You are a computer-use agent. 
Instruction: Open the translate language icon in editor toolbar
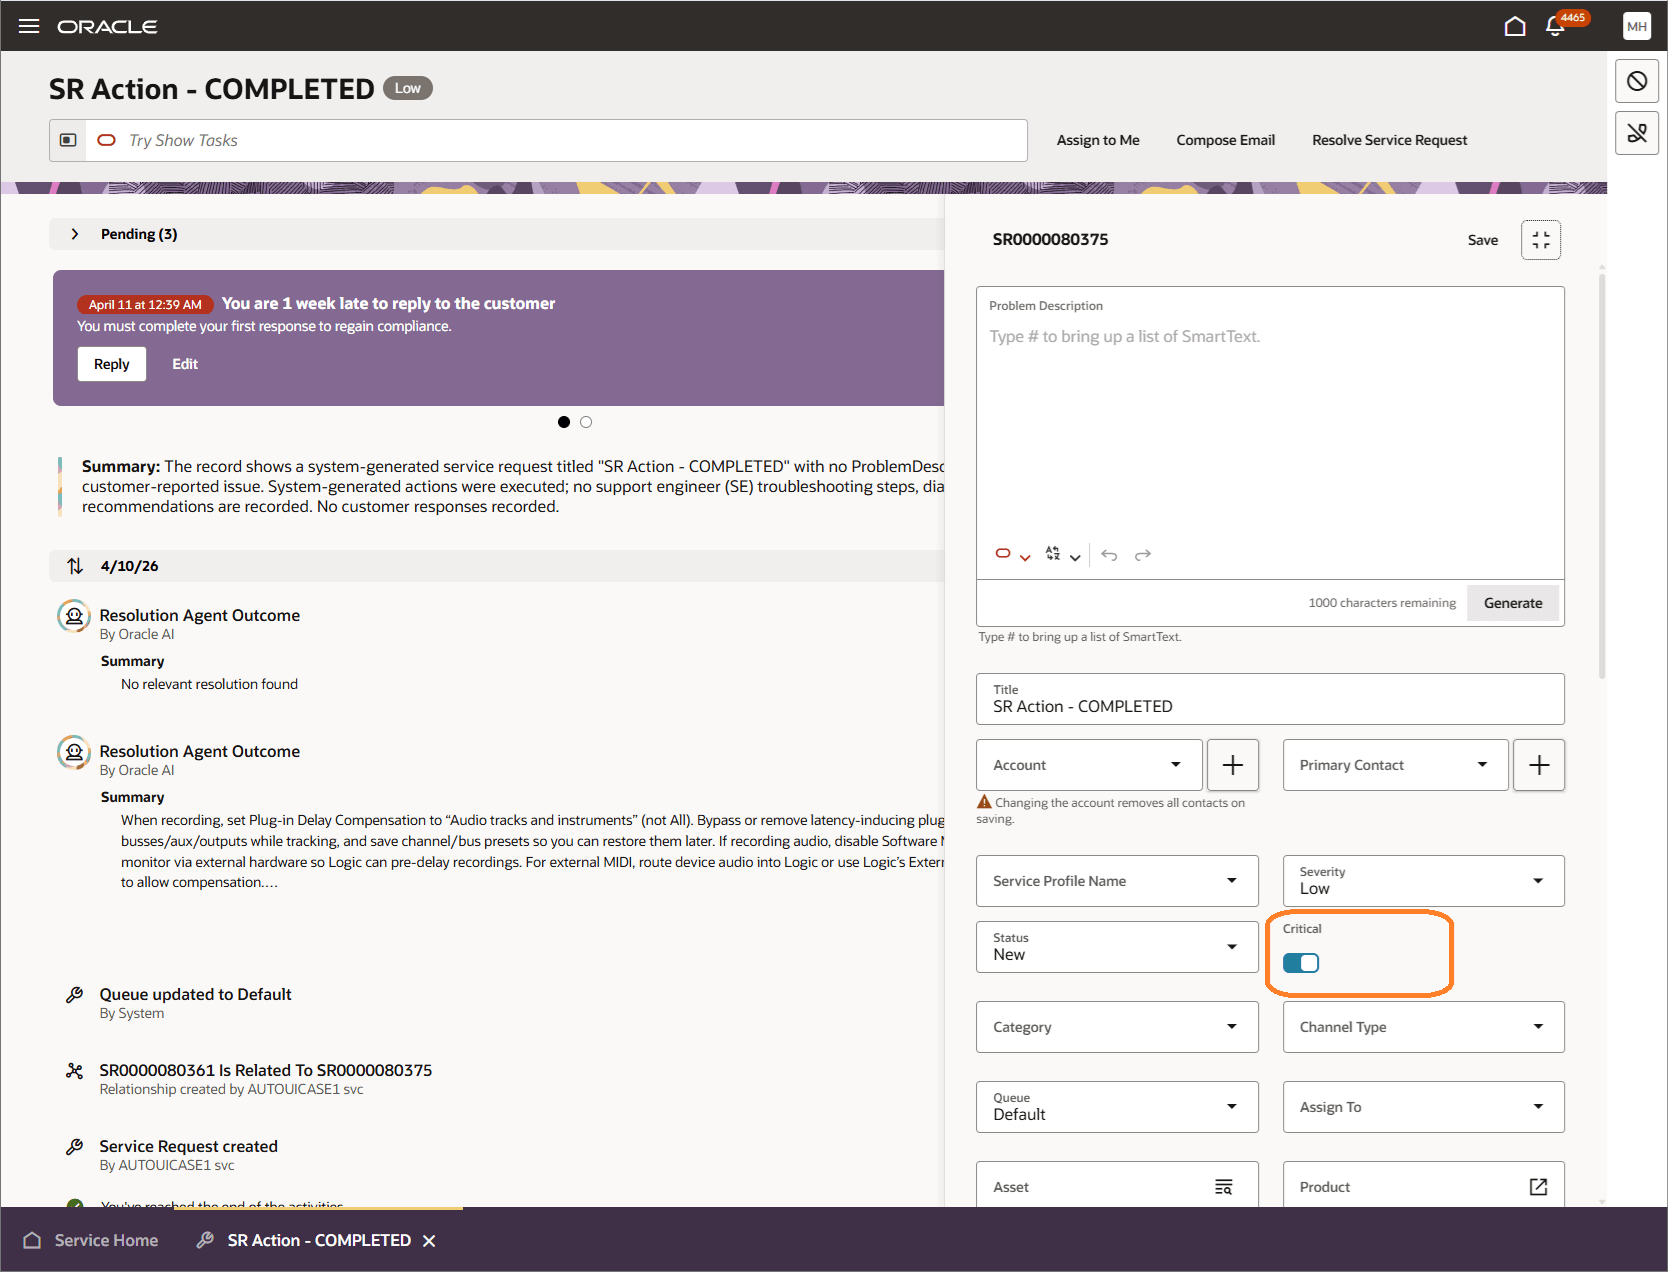pyautogui.click(x=1062, y=555)
